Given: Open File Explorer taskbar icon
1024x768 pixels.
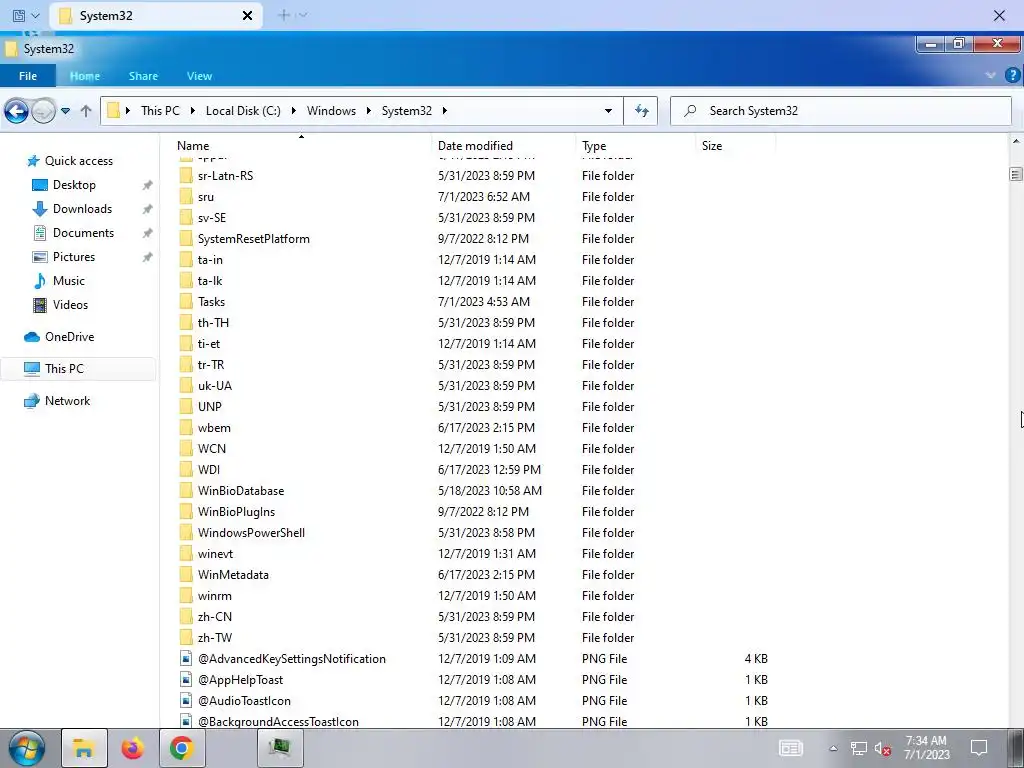Looking at the screenshot, I should pyautogui.click(x=84, y=748).
